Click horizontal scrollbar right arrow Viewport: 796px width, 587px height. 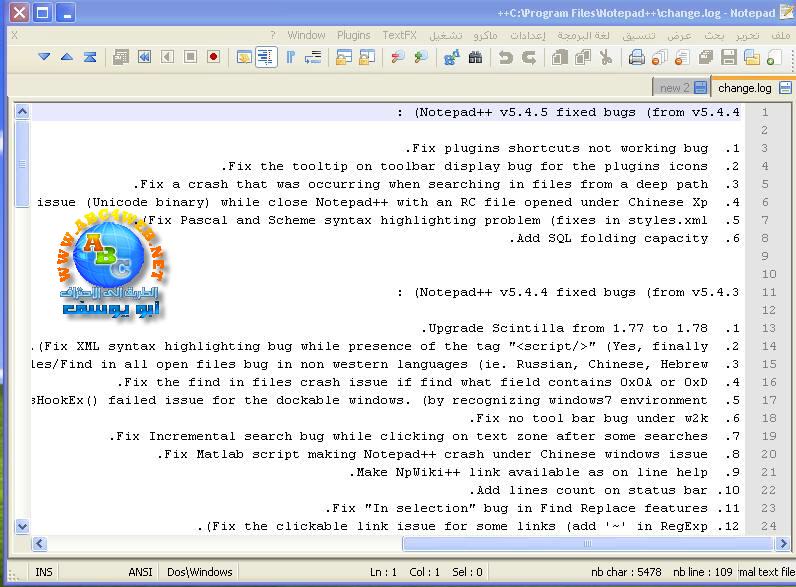click(783, 544)
